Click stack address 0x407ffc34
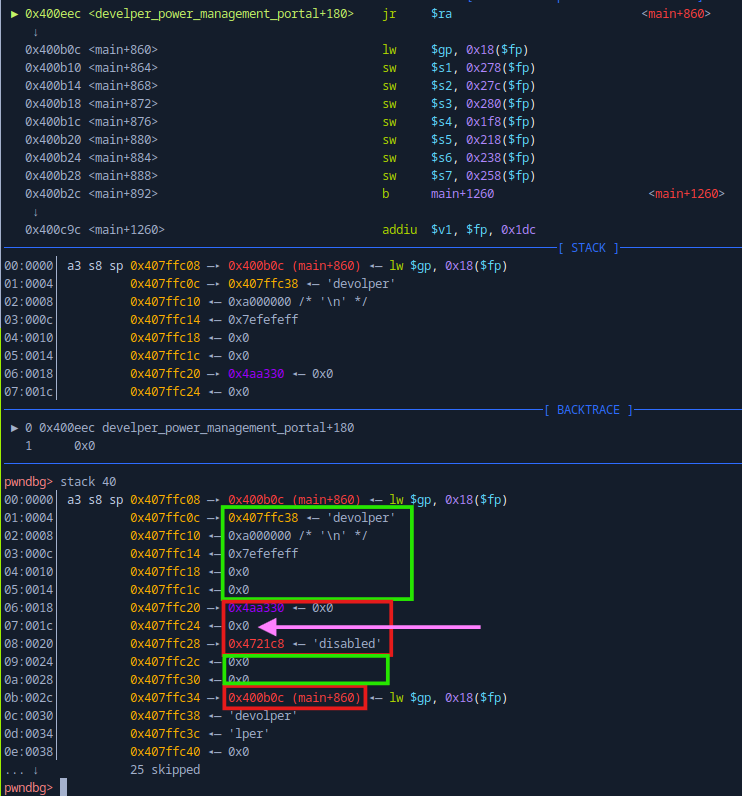 166,698
